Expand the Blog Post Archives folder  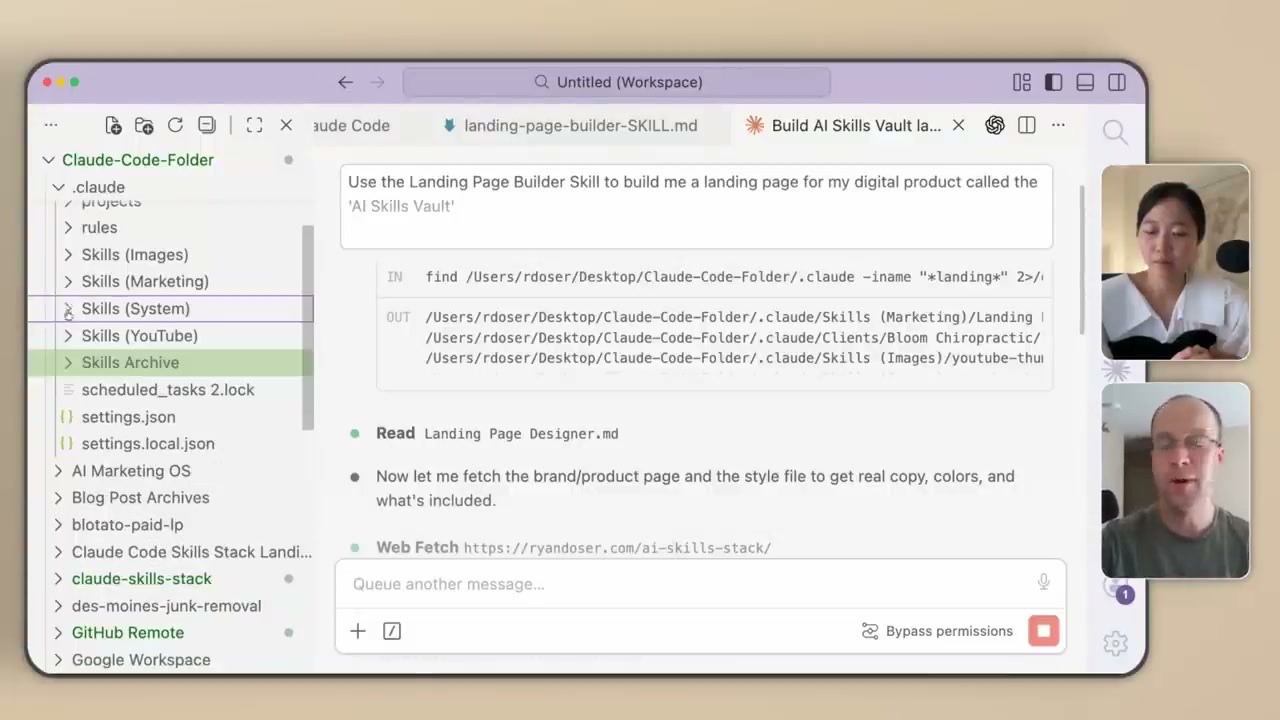point(58,498)
